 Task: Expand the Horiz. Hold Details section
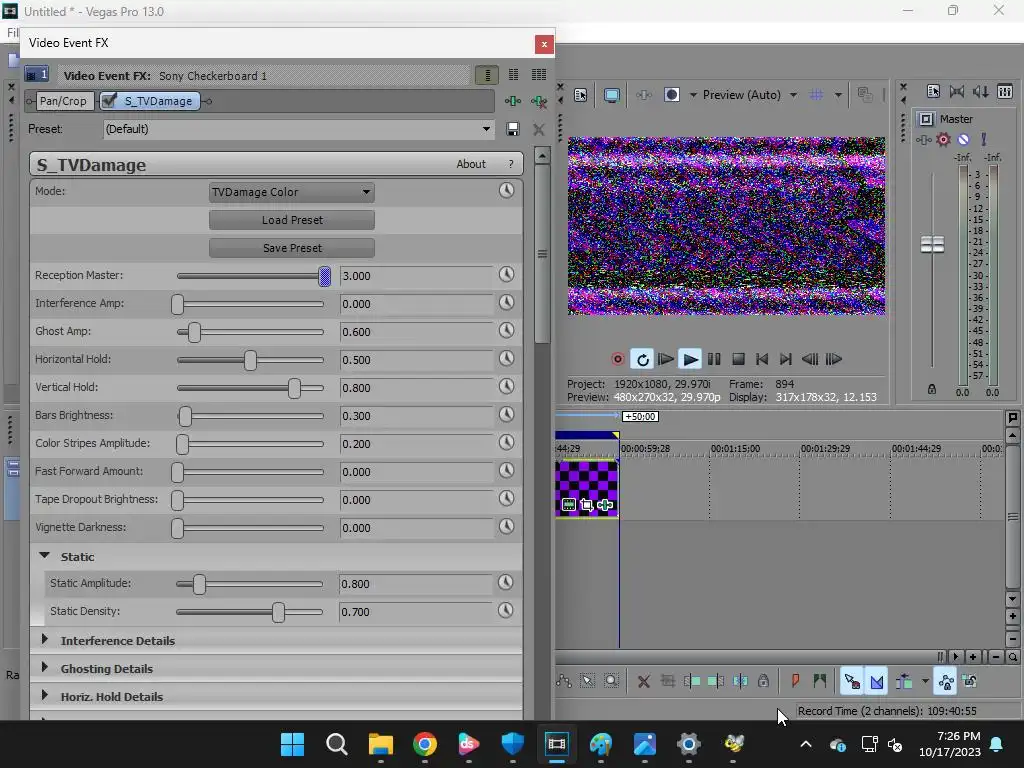click(x=44, y=696)
